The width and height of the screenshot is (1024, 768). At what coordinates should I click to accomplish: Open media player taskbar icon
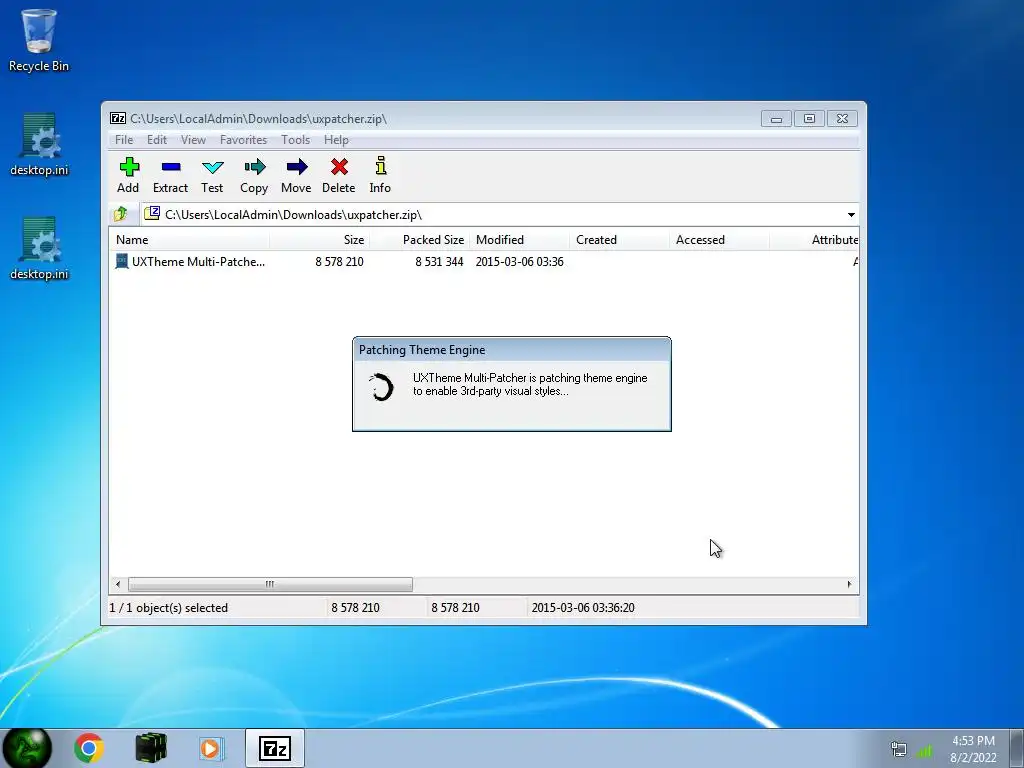(x=212, y=748)
